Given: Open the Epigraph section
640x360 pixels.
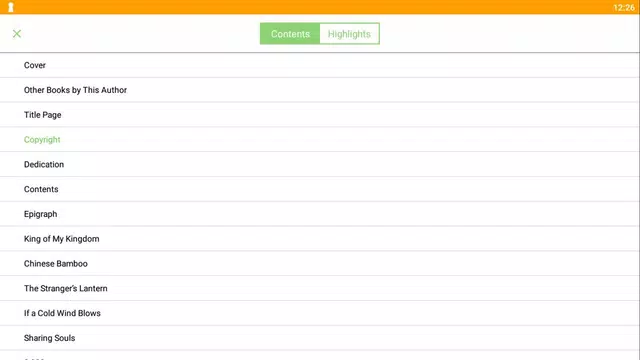Looking at the screenshot, I should pyautogui.click(x=320, y=214).
